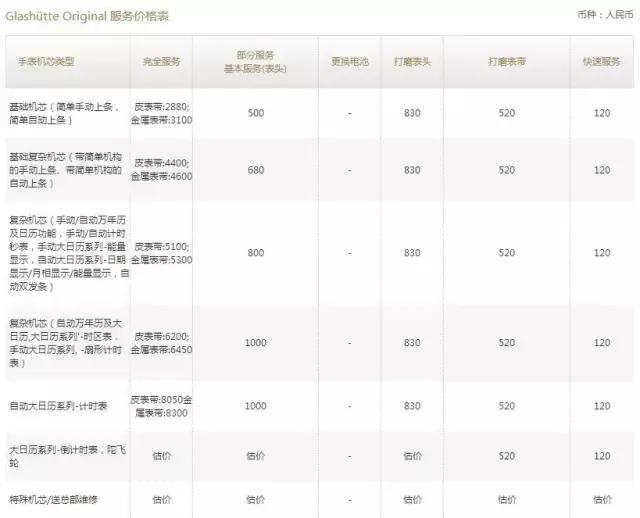Click the 830 value in the 6200/6450 row
Screen dimensions: 640x518
(x=412, y=342)
